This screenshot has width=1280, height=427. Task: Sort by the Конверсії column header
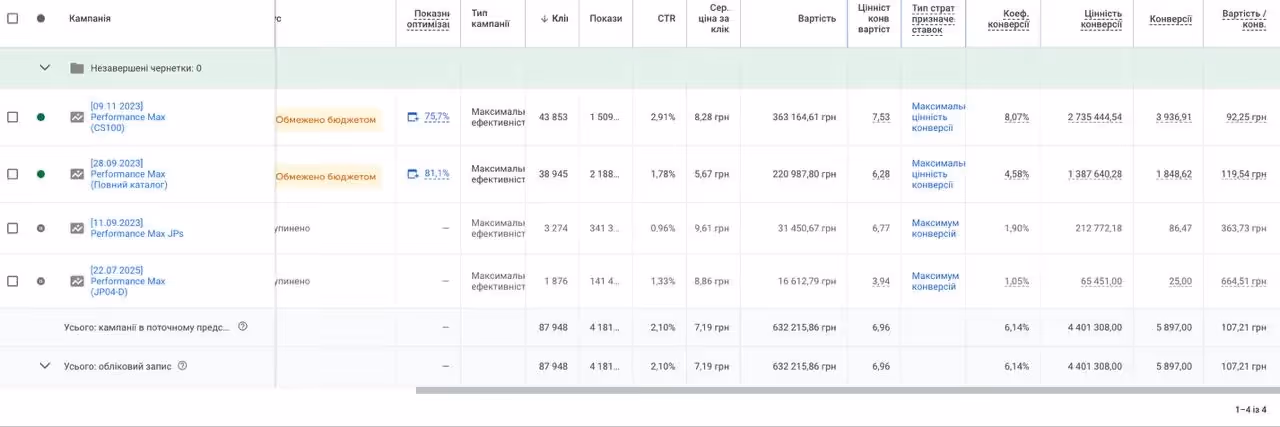1170,18
